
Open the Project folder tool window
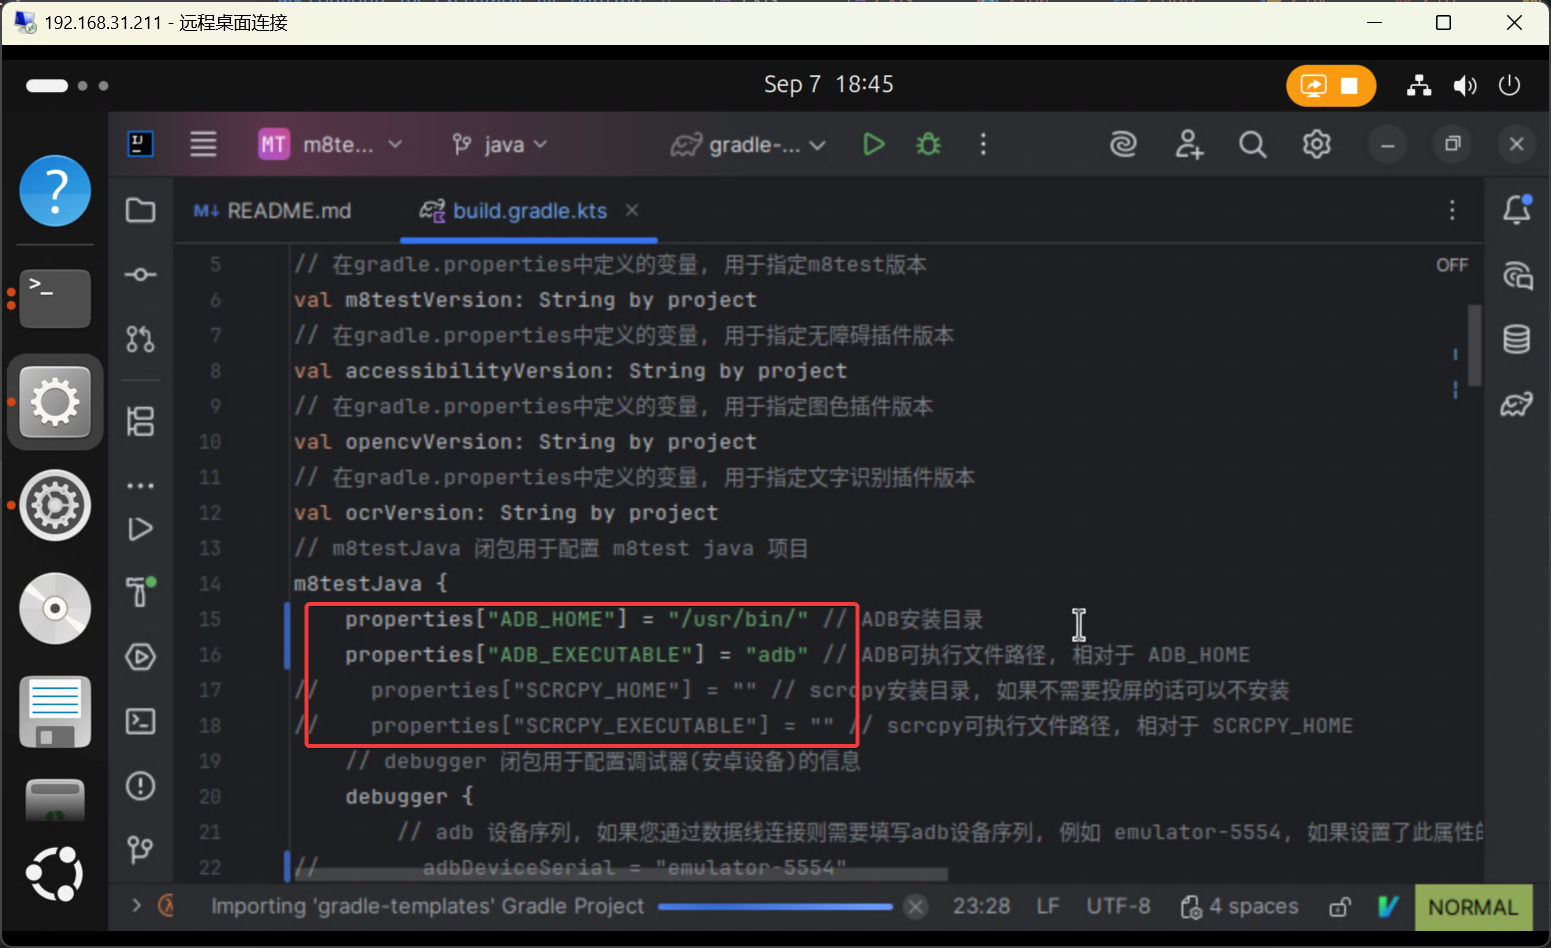pyautogui.click(x=140, y=210)
